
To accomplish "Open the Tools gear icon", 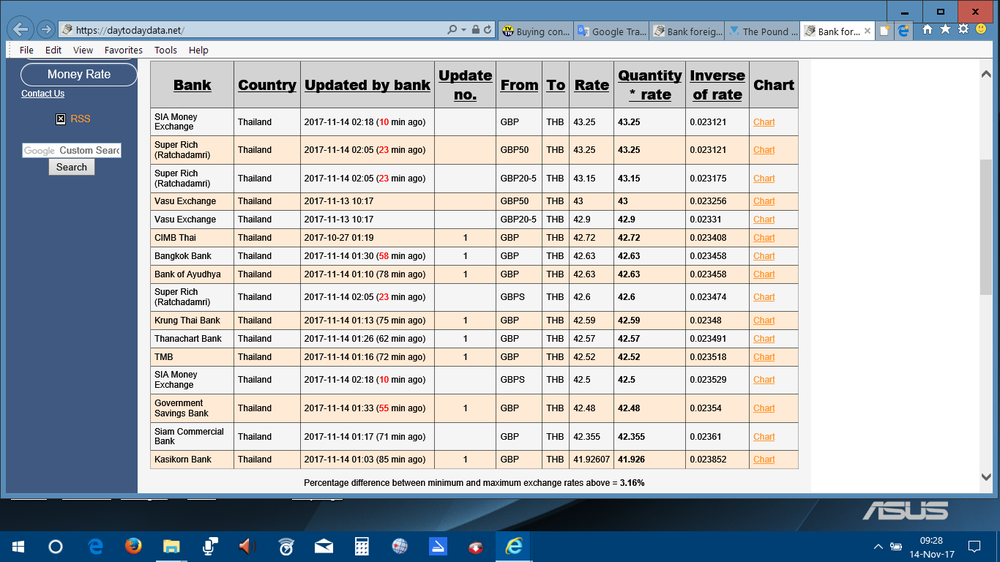I will tap(963, 29).
